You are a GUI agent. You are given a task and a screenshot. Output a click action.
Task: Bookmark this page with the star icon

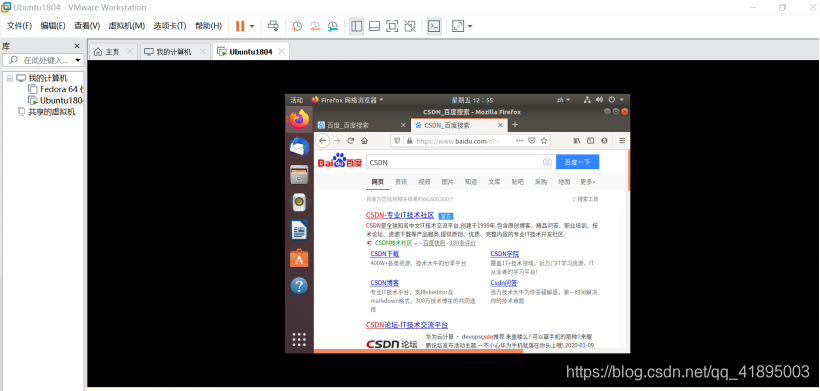pyautogui.click(x=544, y=141)
